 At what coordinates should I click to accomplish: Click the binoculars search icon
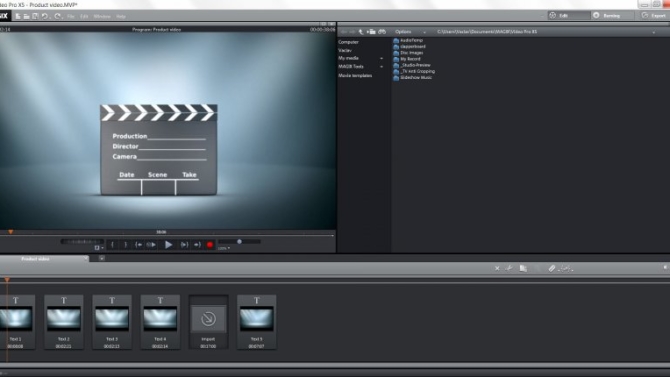382,32
